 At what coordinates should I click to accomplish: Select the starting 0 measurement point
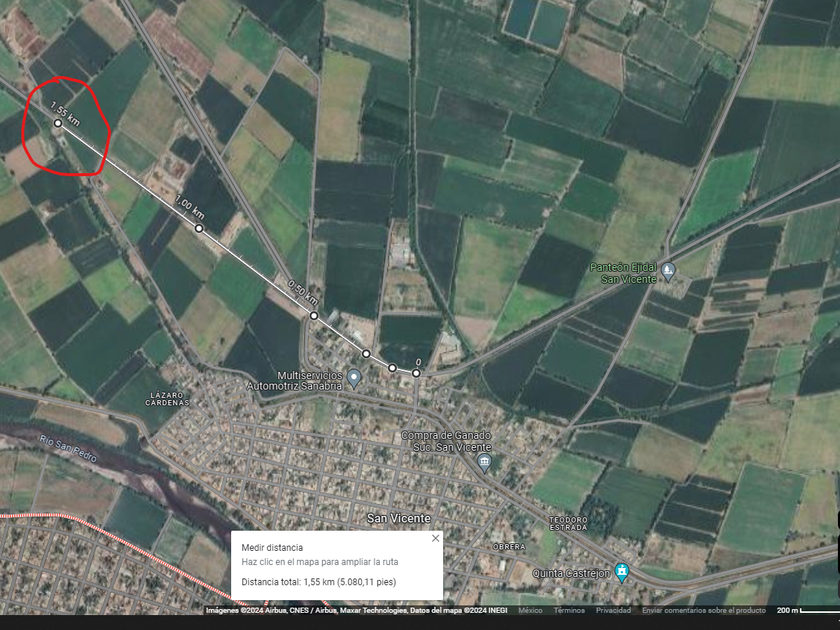(x=416, y=373)
